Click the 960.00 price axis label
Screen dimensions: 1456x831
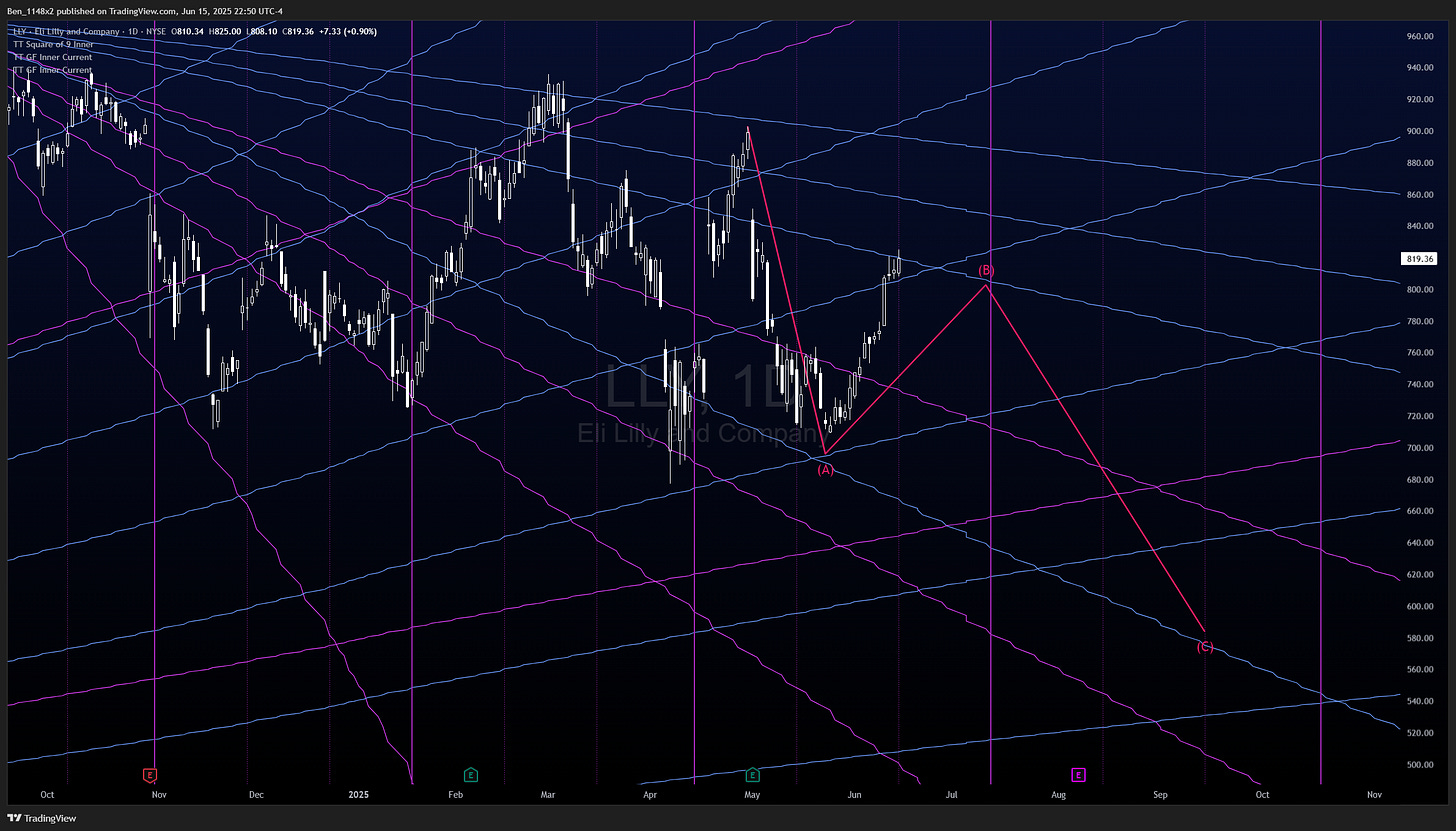1418,36
